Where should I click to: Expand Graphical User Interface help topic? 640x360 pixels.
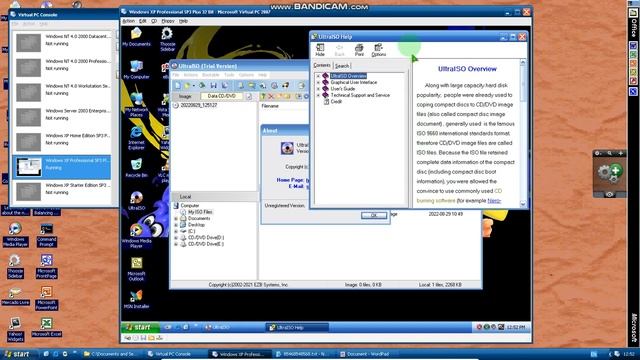tap(318, 82)
